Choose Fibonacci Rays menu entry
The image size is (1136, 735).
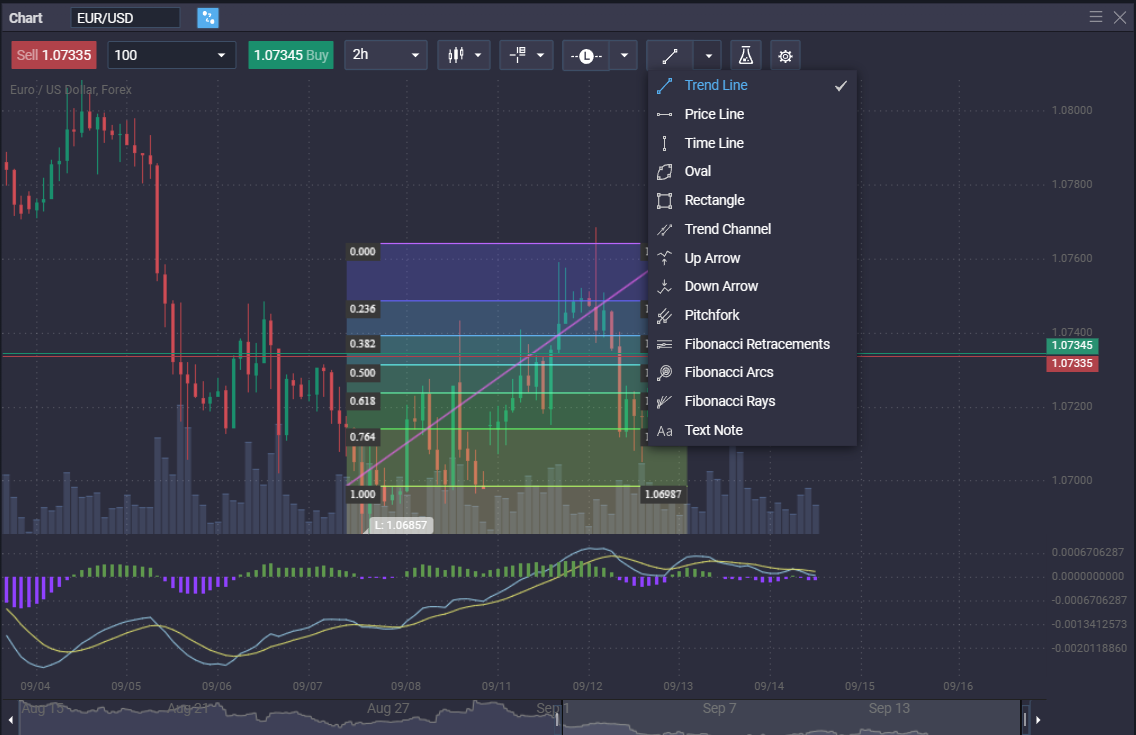coord(752,401)
